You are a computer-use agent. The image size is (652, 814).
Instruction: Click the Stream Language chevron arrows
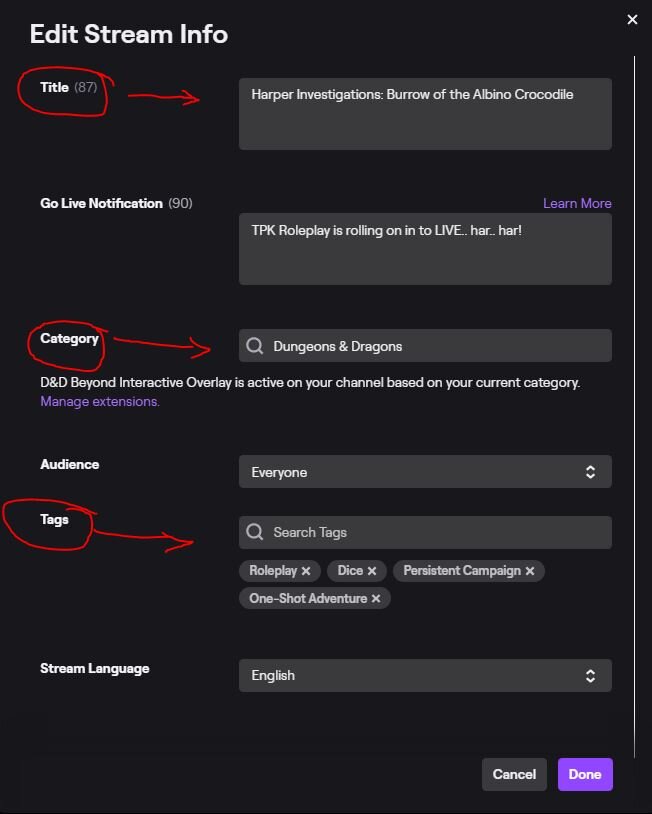(590, 675)
